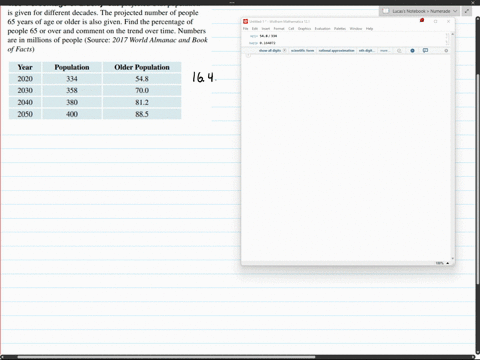Click the expand full-page view arrow icon
This screenshot has height=360, width=480.
(467, 11)
